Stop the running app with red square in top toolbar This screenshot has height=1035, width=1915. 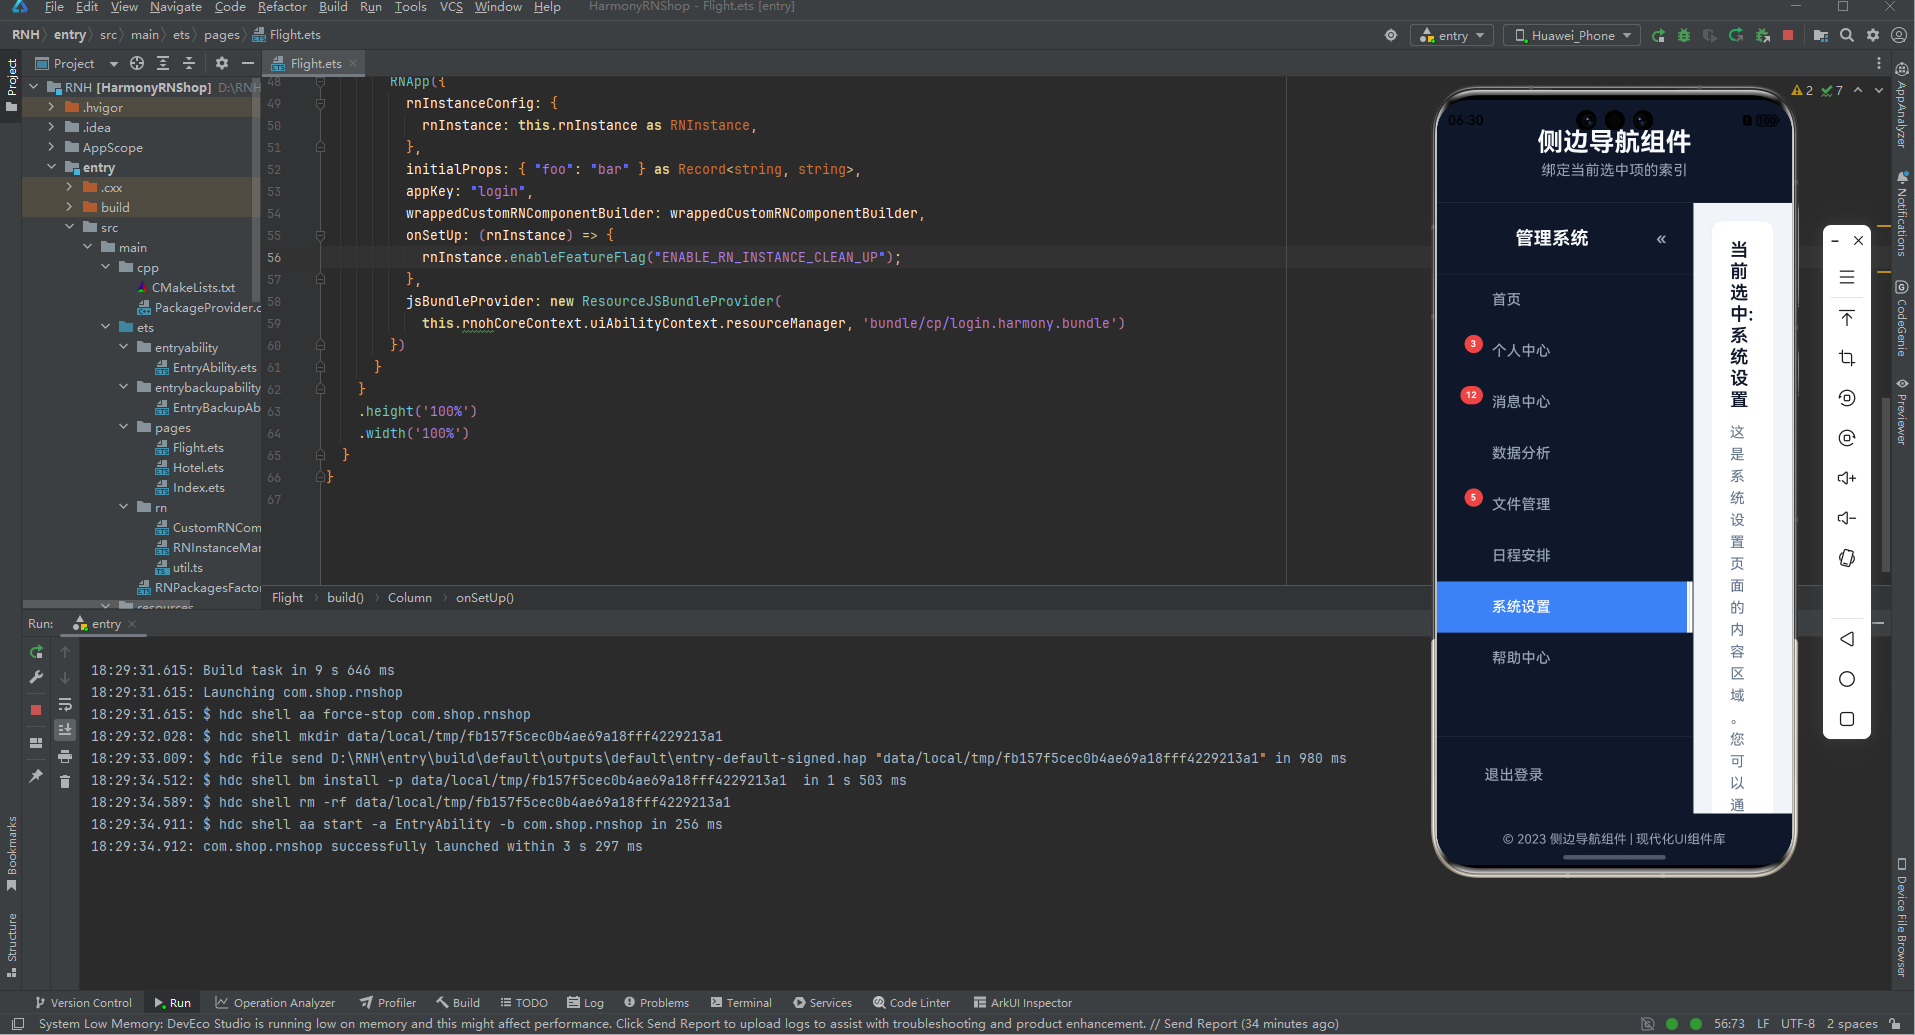[x=1788, y=35]
